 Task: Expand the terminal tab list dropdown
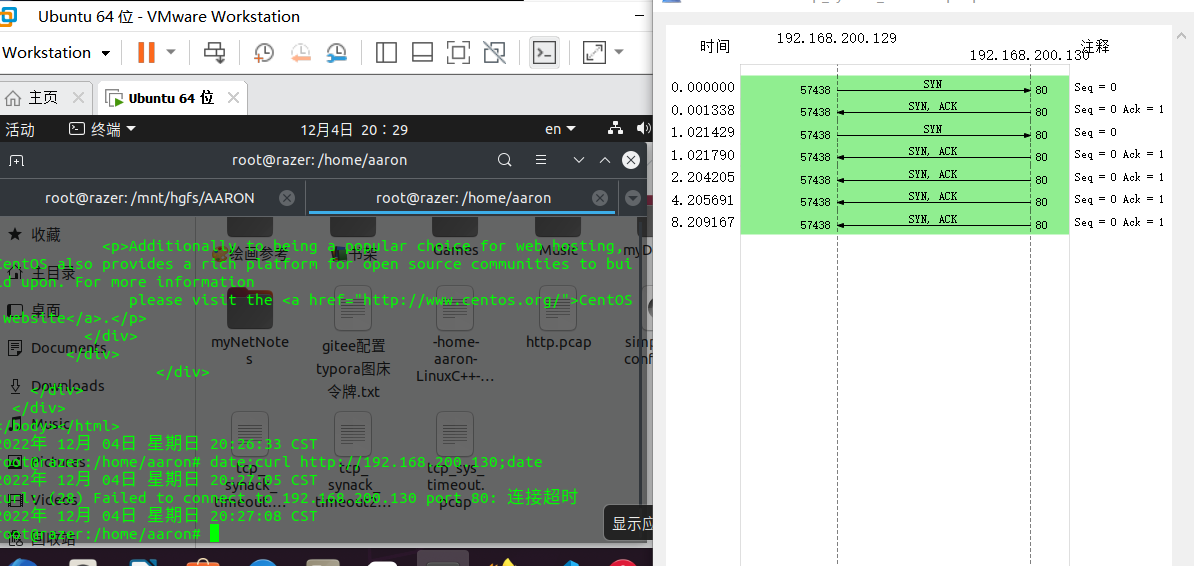point(632,198)
